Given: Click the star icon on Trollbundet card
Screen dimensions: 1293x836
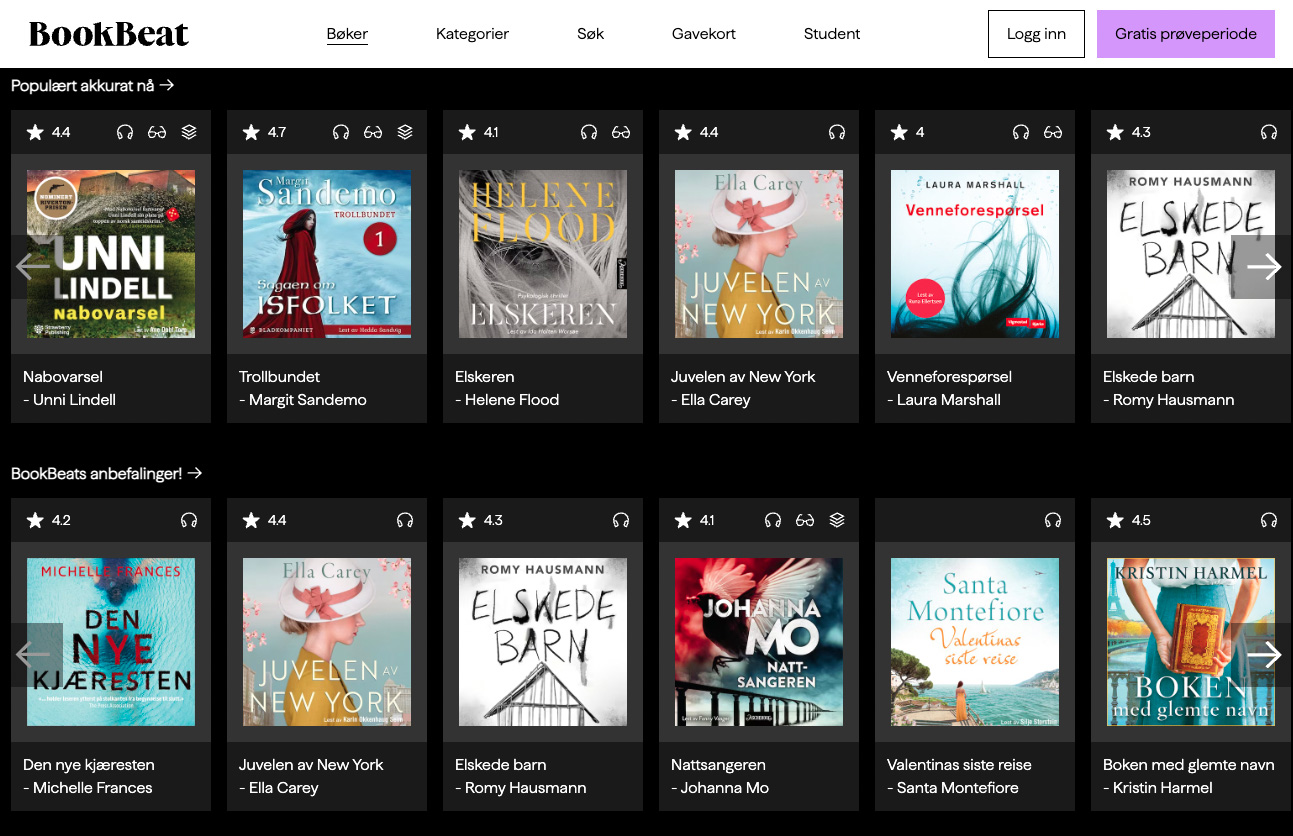Looking at the screenshot, I should [251, 132].
